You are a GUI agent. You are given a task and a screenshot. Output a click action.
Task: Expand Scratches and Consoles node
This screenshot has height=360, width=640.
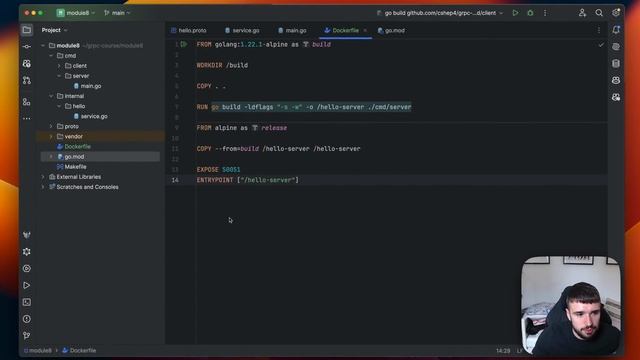click(x=43, y=187)
